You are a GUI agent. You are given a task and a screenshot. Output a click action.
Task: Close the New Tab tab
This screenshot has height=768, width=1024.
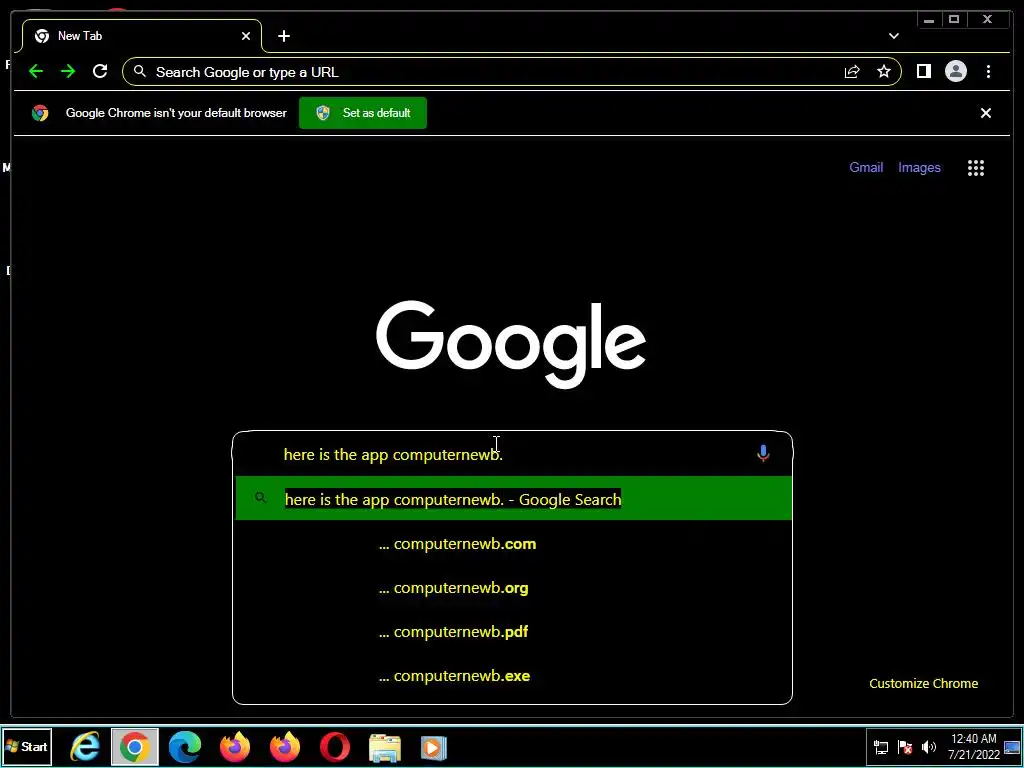click(x=246, y=36)
